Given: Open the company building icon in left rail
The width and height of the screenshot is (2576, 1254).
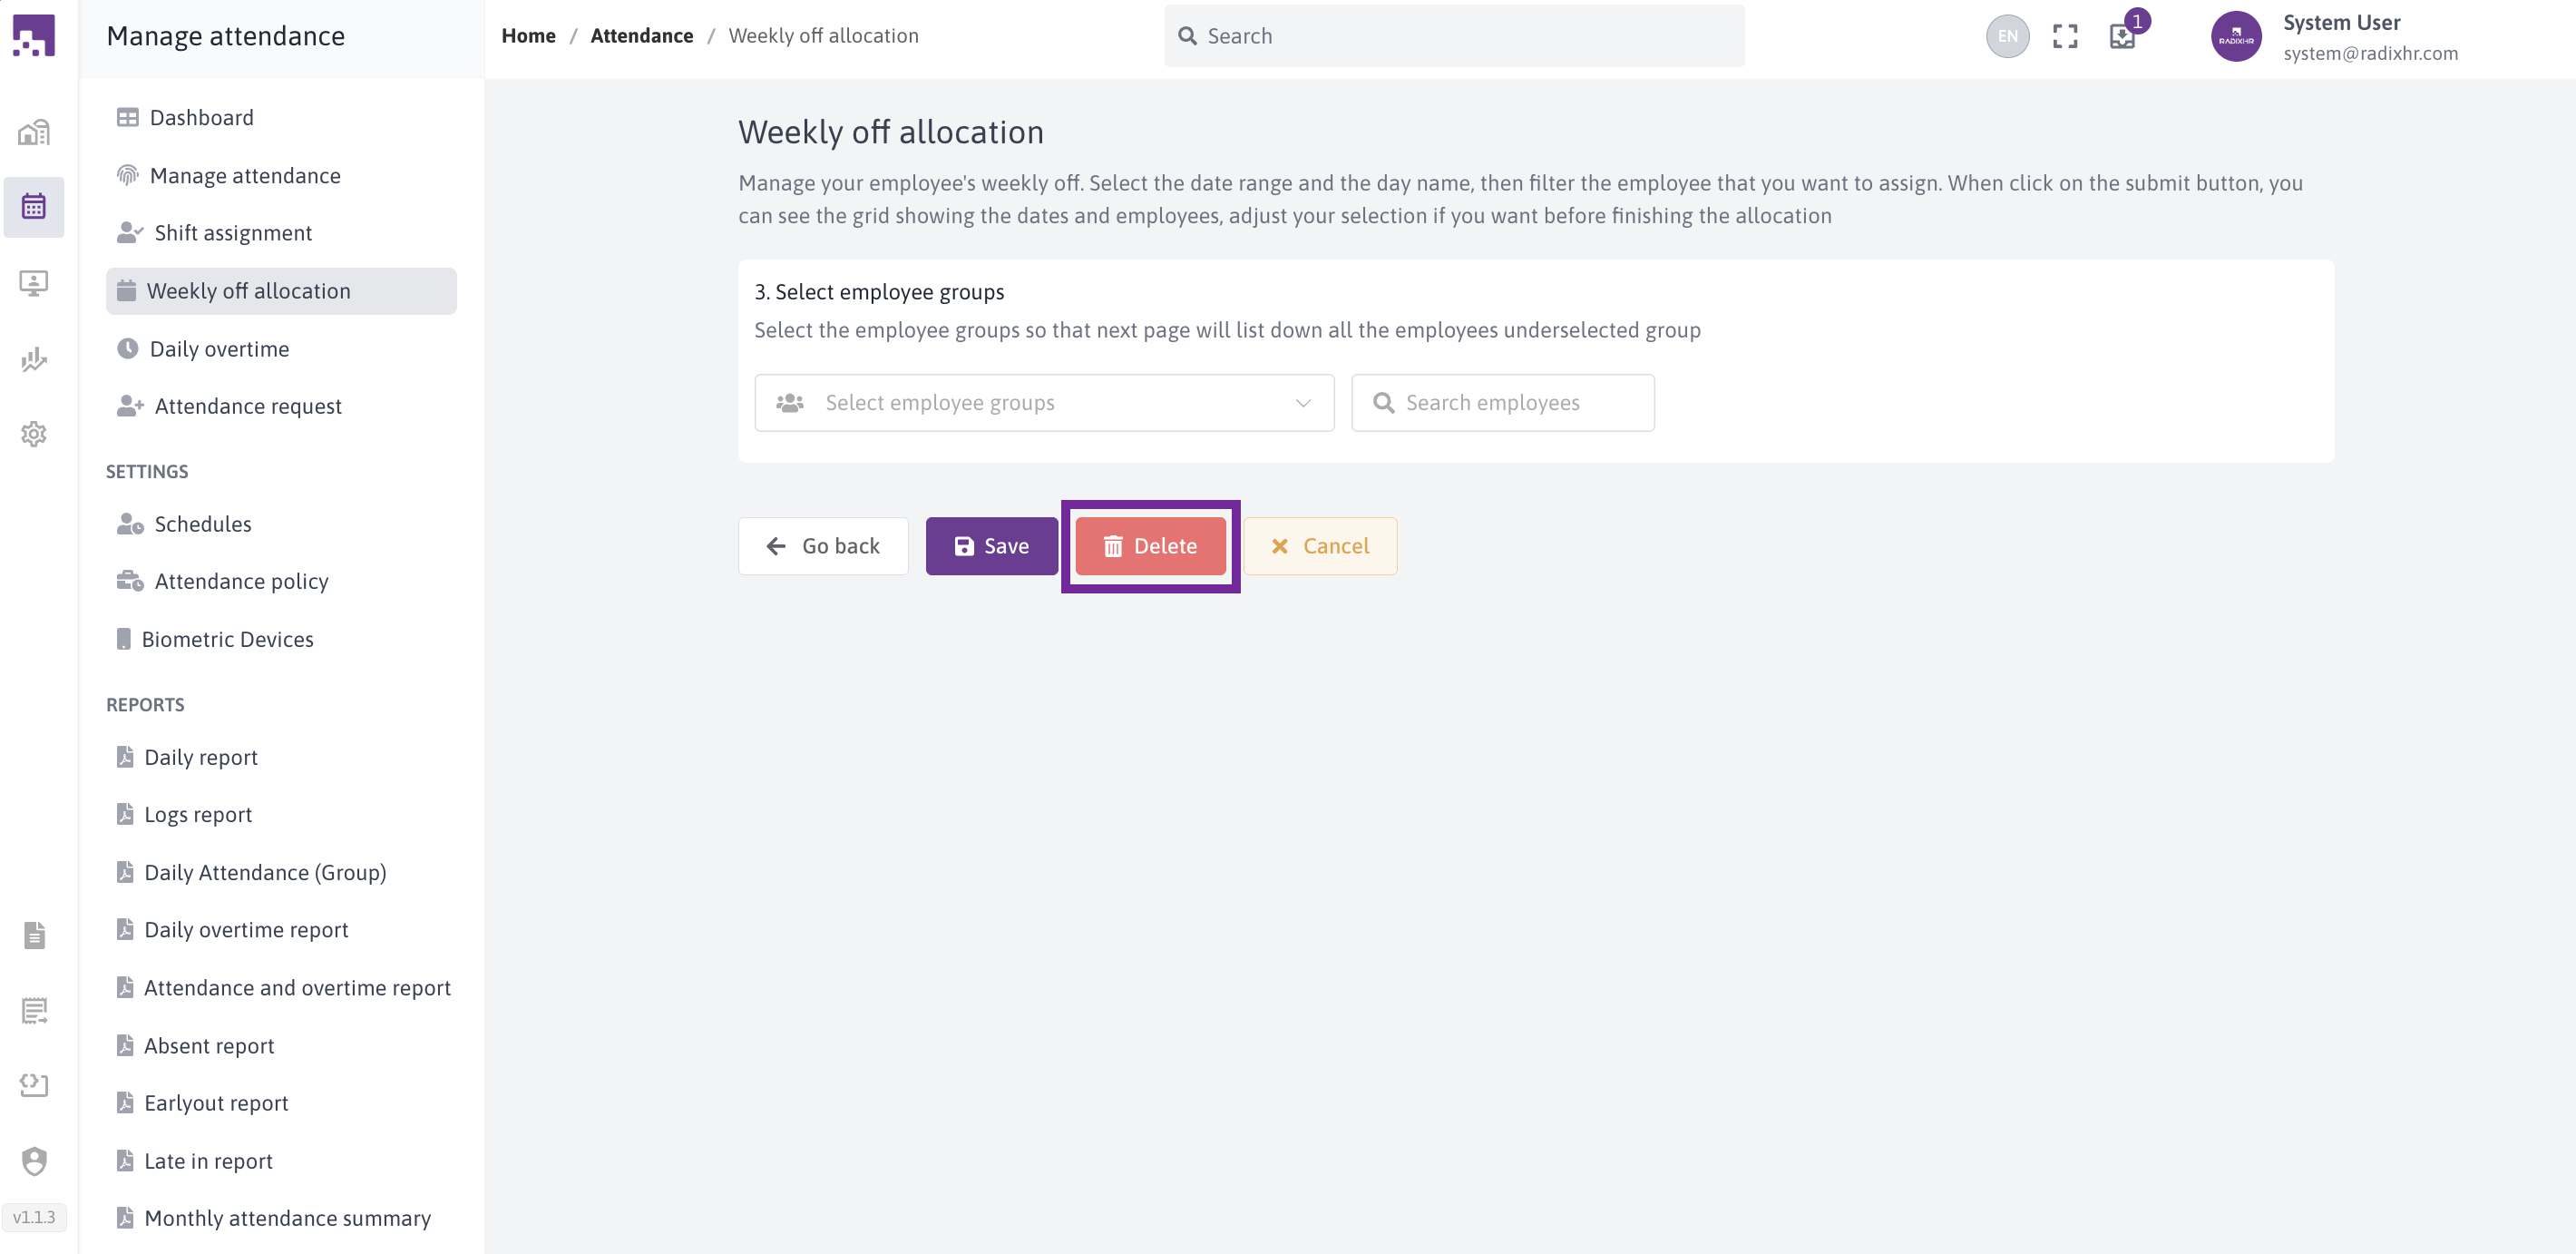Looking at the screenshot, I should point(34,132).
